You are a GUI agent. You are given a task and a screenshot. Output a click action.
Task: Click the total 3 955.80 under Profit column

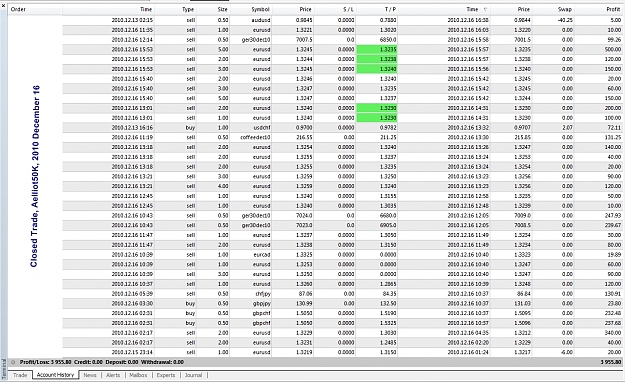[610, 362]
